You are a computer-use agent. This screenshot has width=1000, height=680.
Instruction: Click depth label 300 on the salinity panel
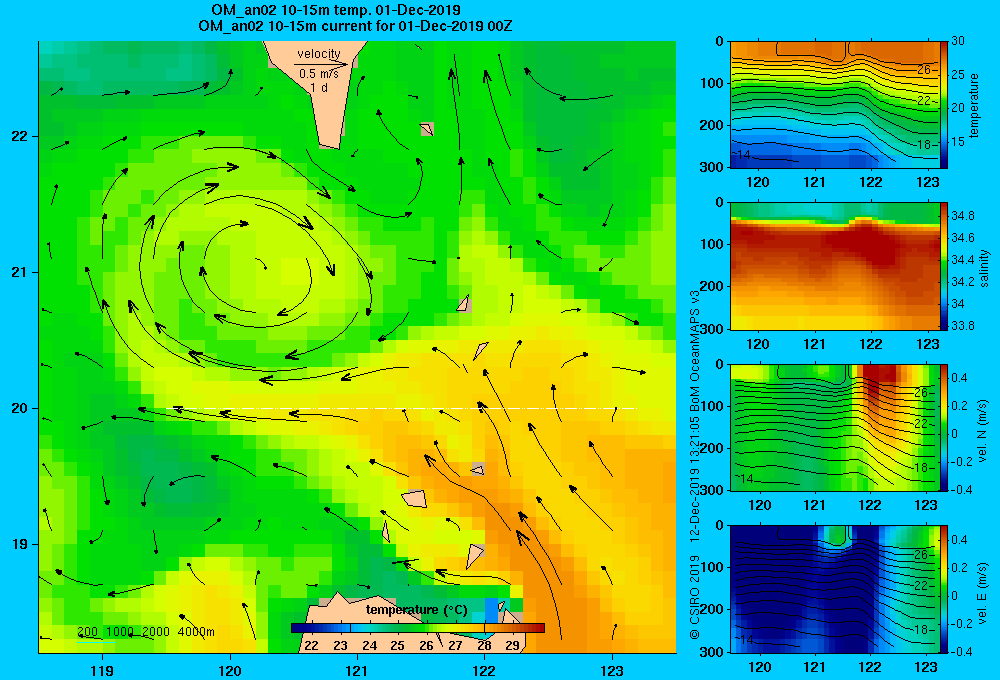tap(712, 328)
